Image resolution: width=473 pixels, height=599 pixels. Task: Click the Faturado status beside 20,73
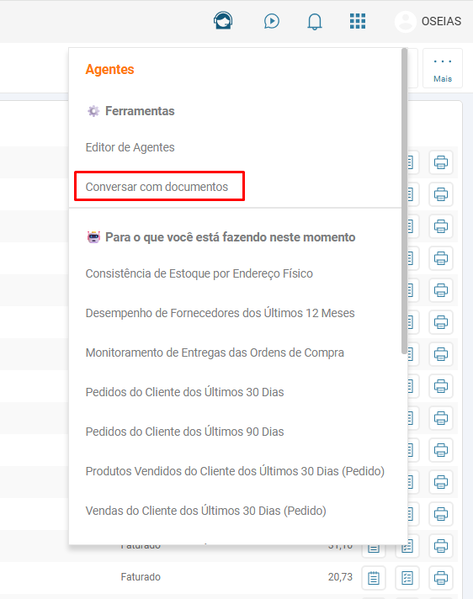pyautogui.click(x=141, y=577)
